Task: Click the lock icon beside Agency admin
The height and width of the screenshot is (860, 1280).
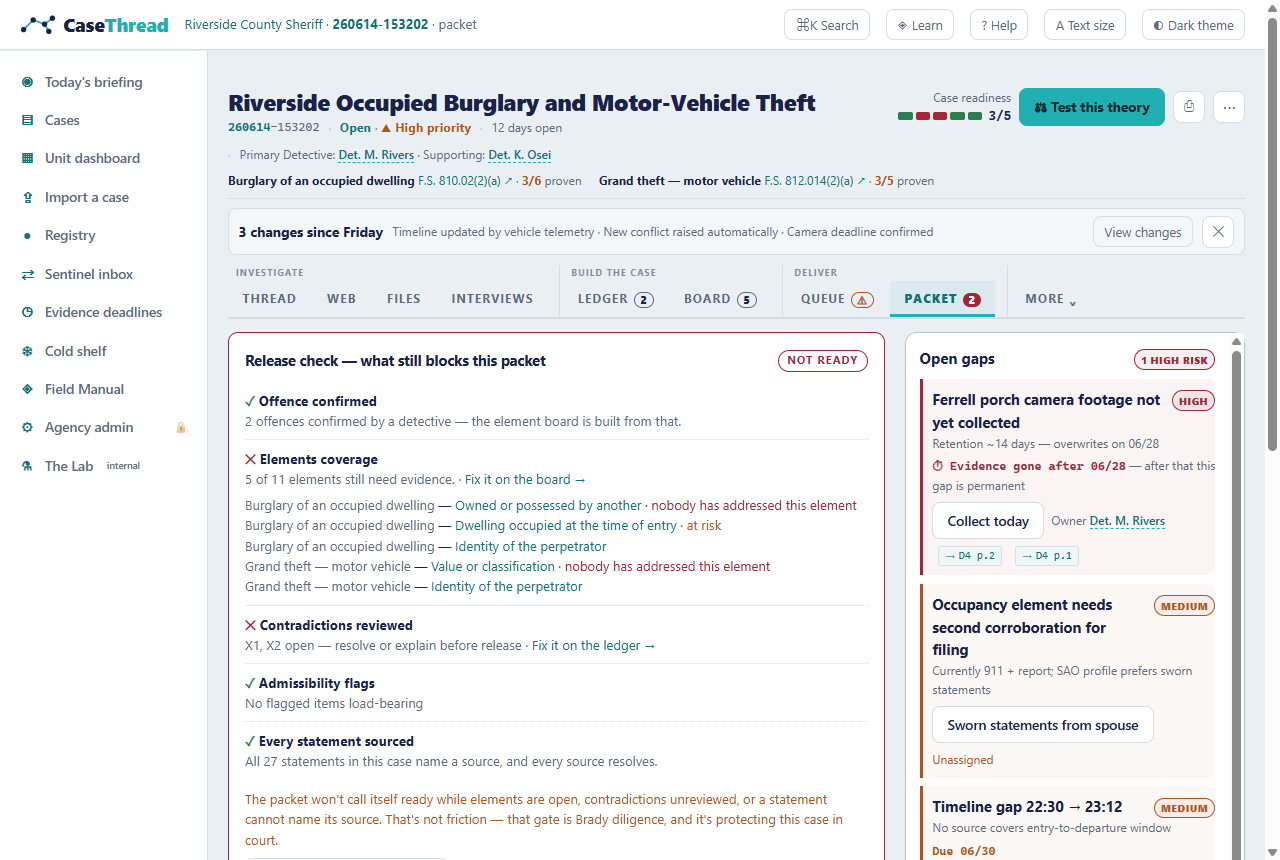Action: pos(181,428)
